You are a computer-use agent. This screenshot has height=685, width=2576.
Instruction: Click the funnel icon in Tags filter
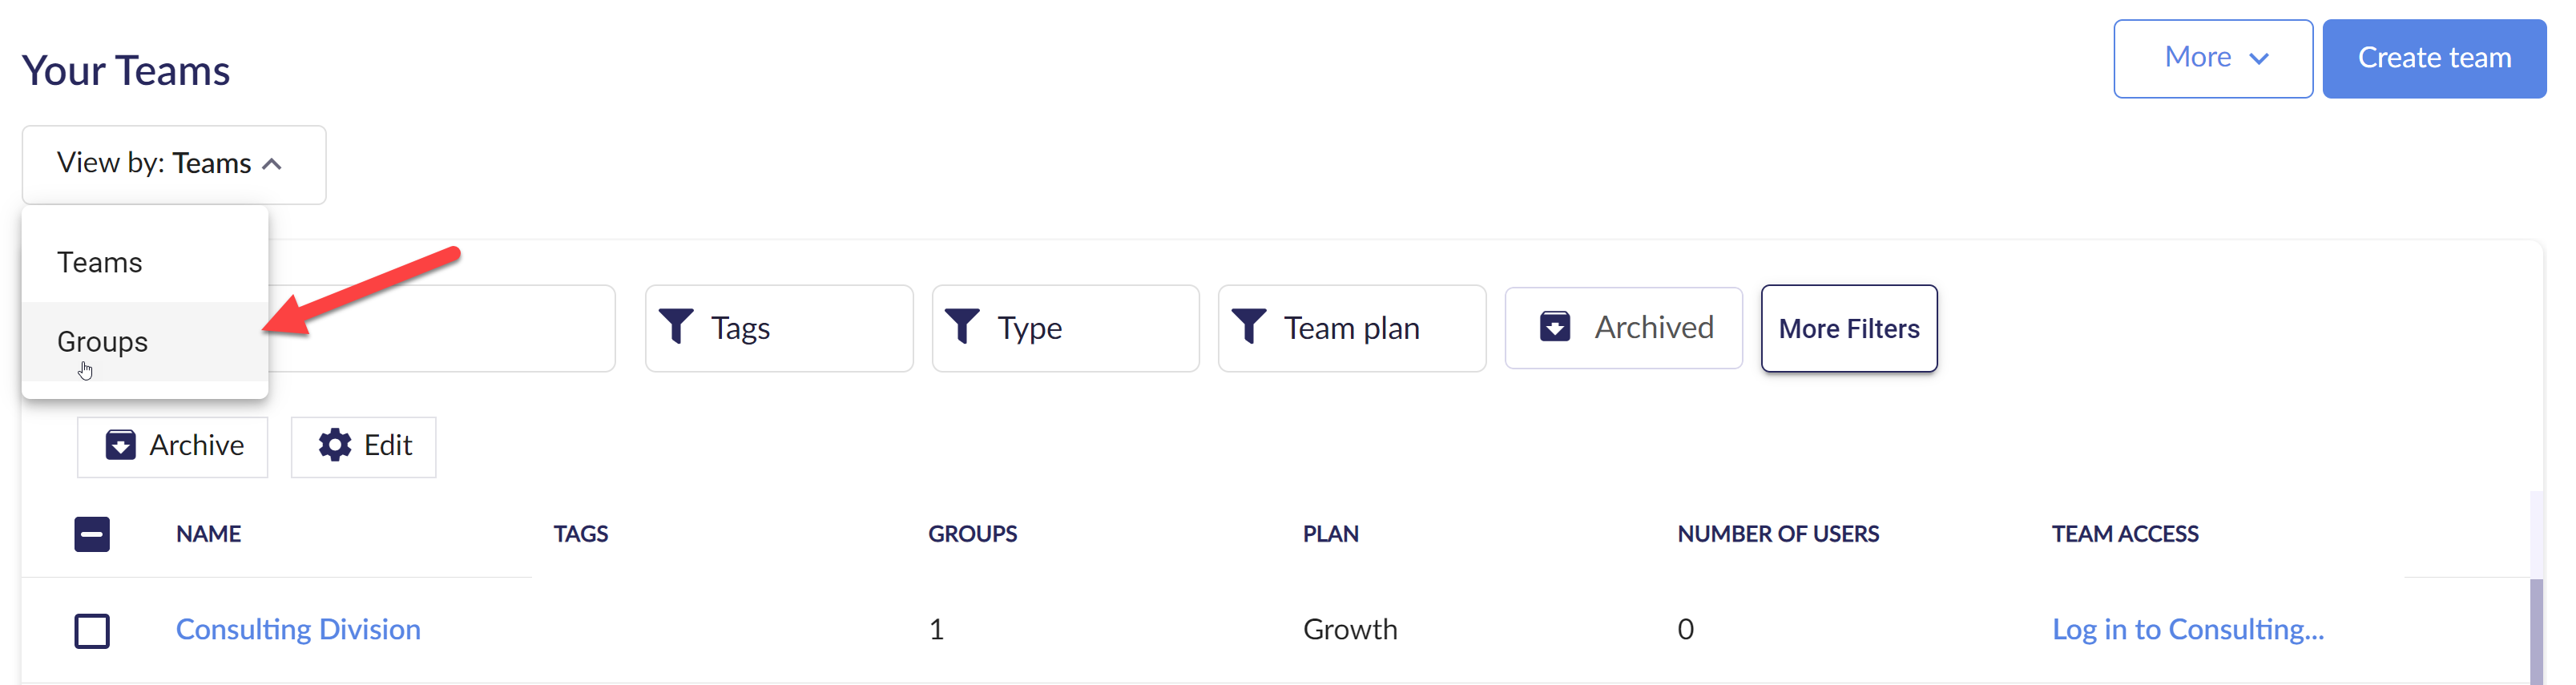tap(677, 327)
